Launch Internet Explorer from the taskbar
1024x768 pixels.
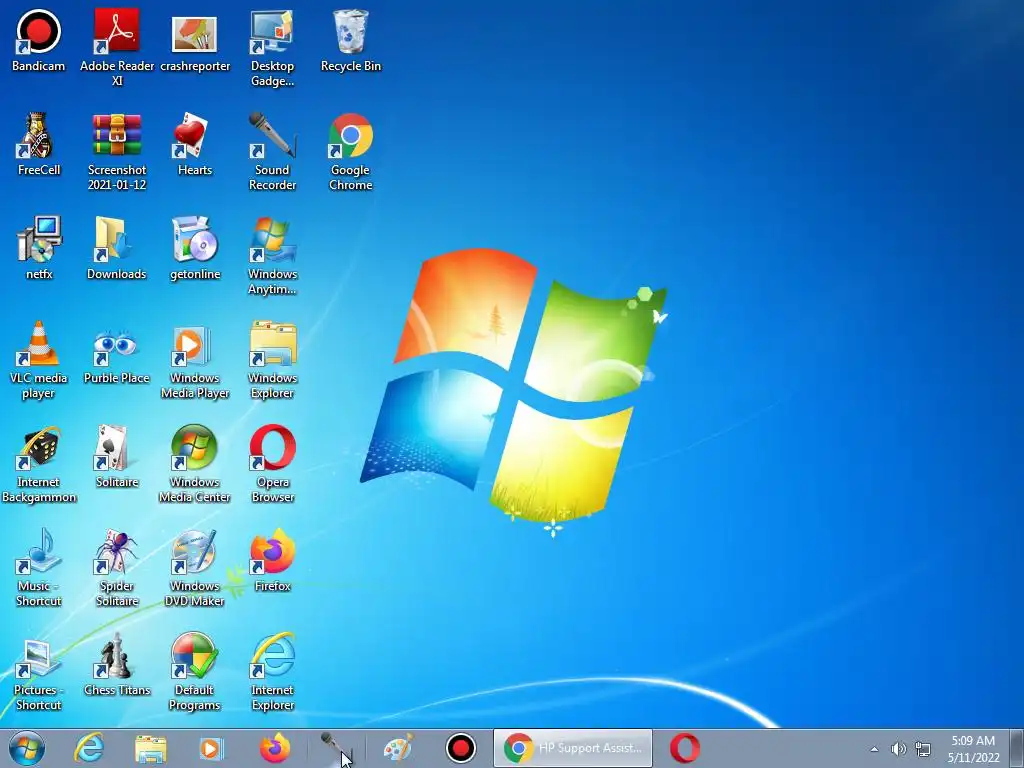click(89, 748)
